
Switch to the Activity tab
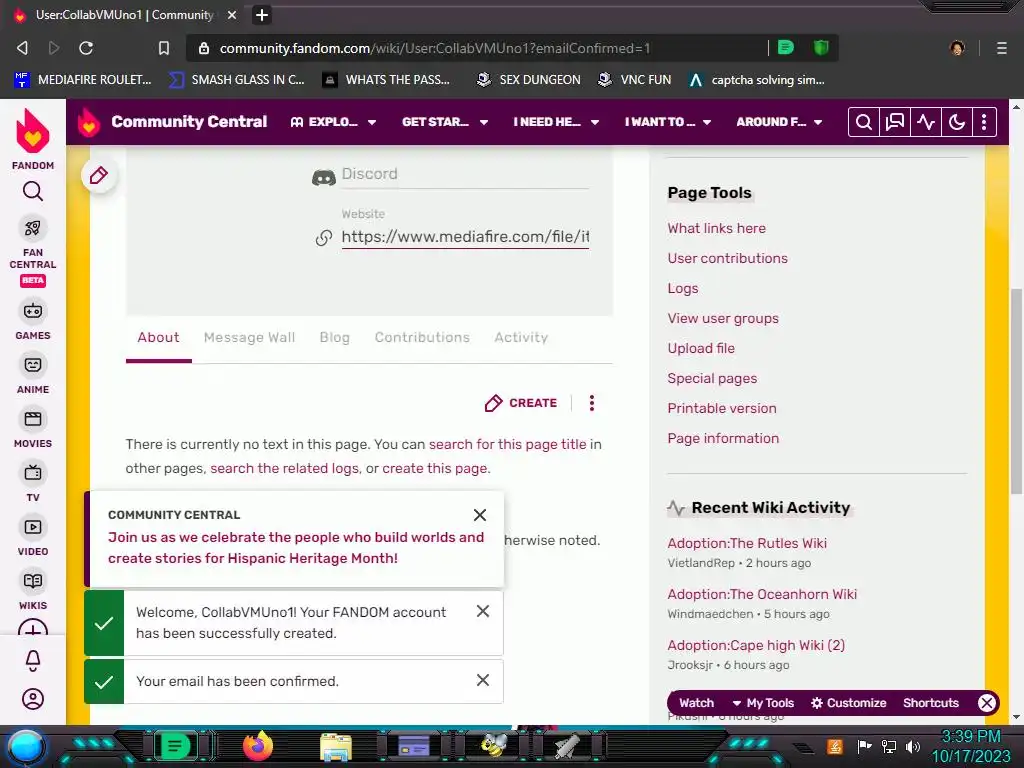click(x=520, y=338)
